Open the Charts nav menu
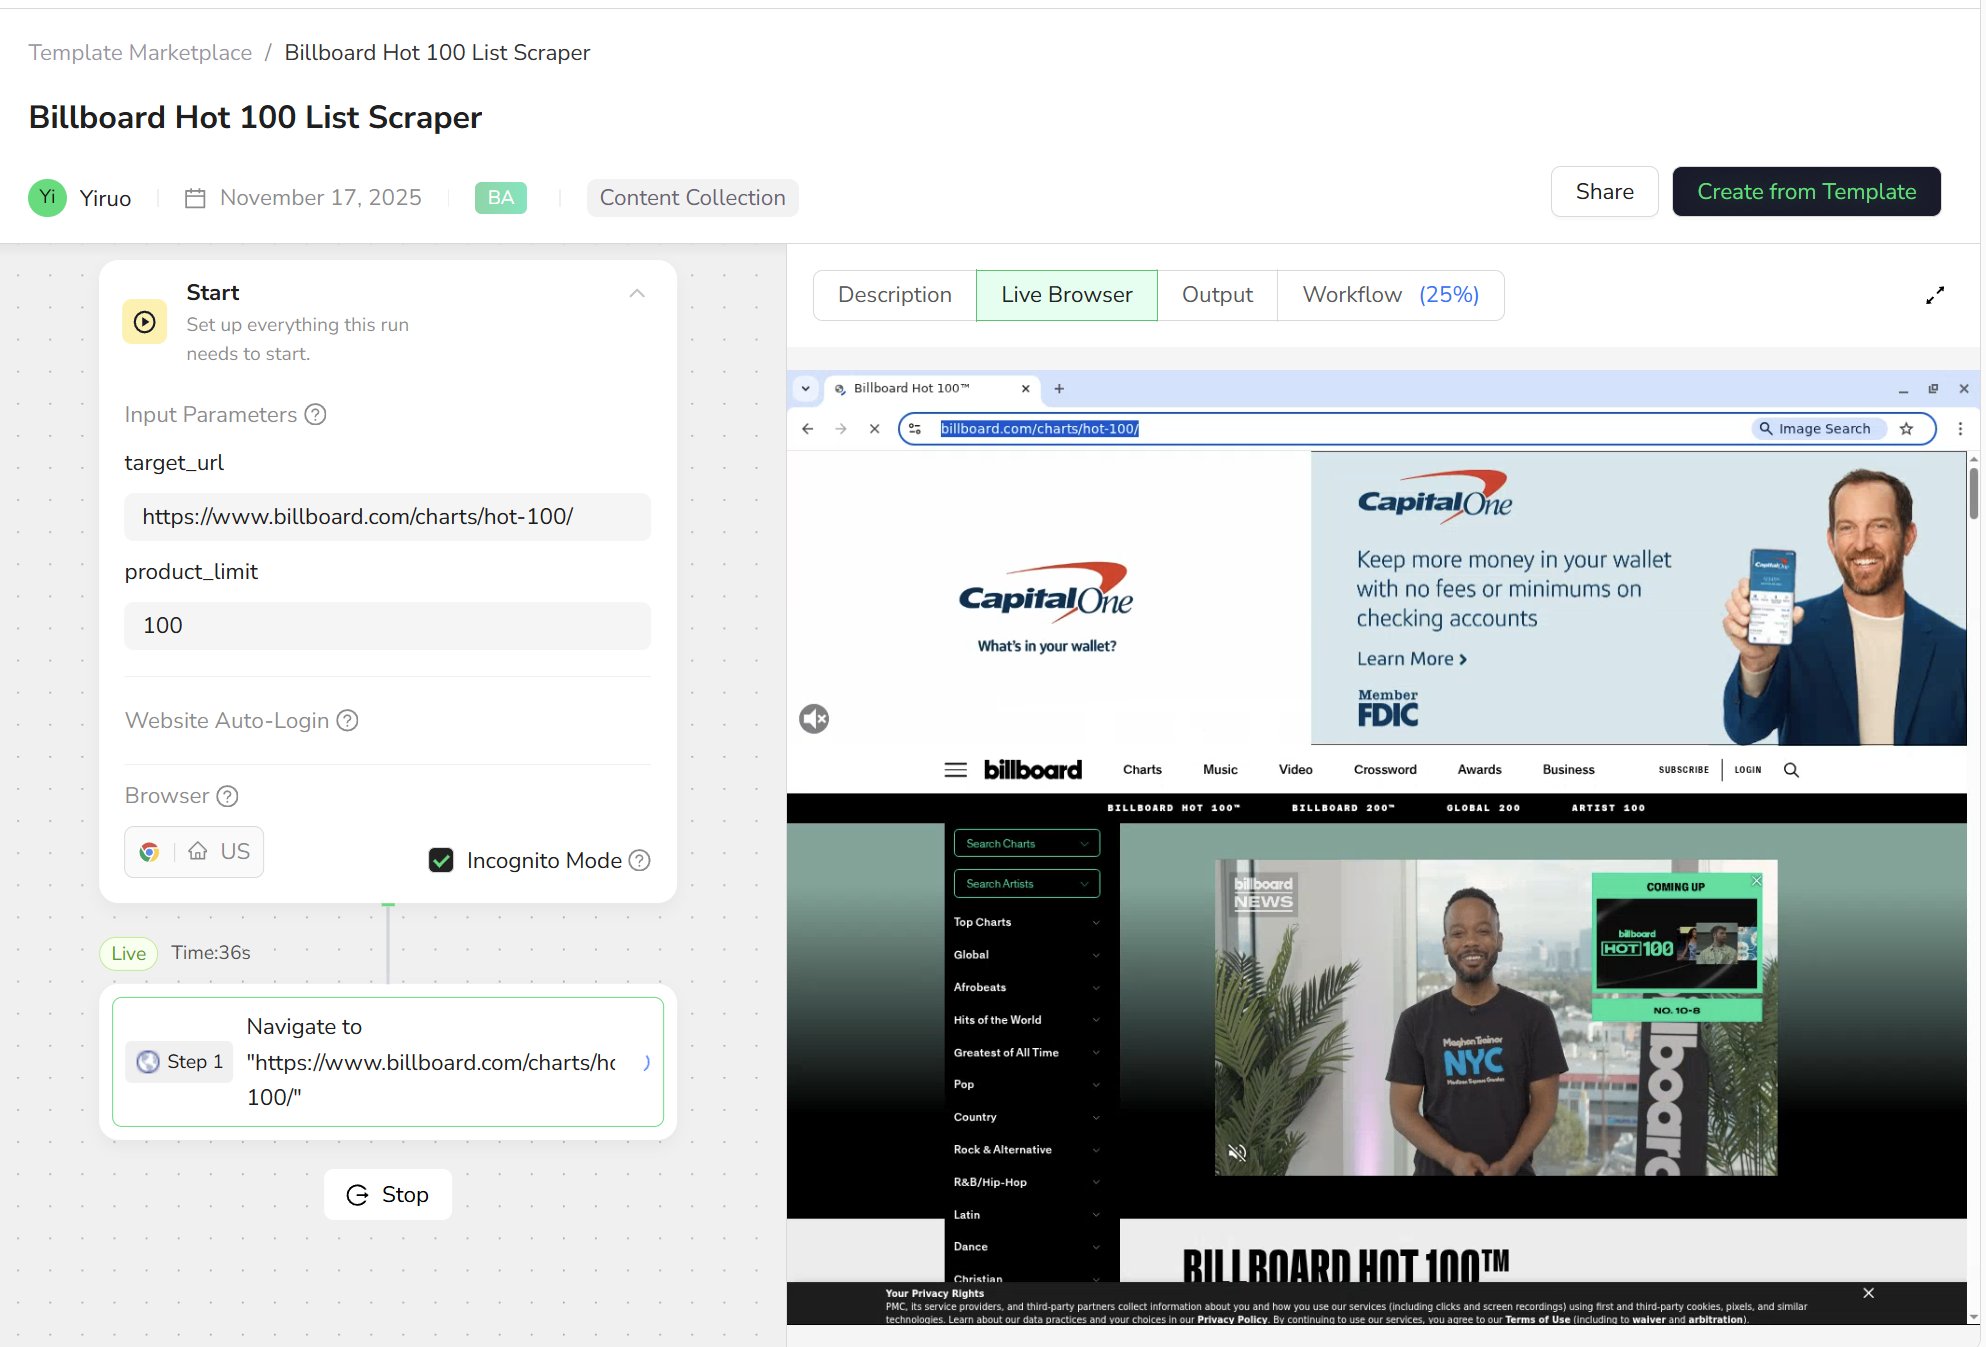 click(x=1142, y=770)
